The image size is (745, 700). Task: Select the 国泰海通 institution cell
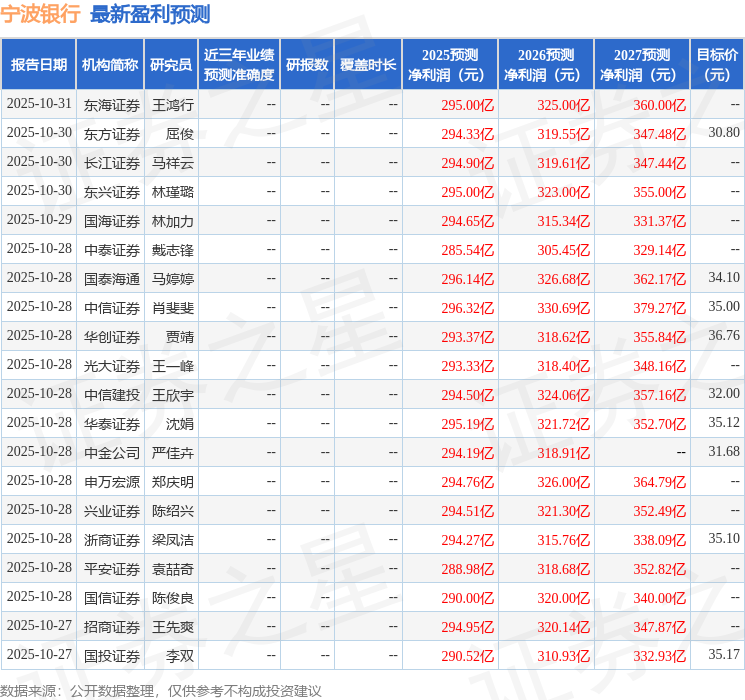[112, 279]
